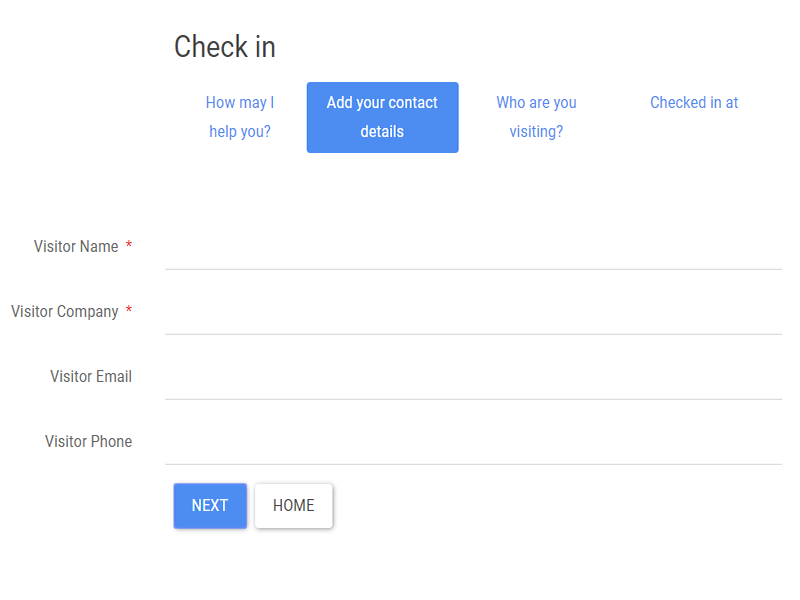Return home via the HOME button
The width and height of the screenshot is (800, 600).
point(293,505)
